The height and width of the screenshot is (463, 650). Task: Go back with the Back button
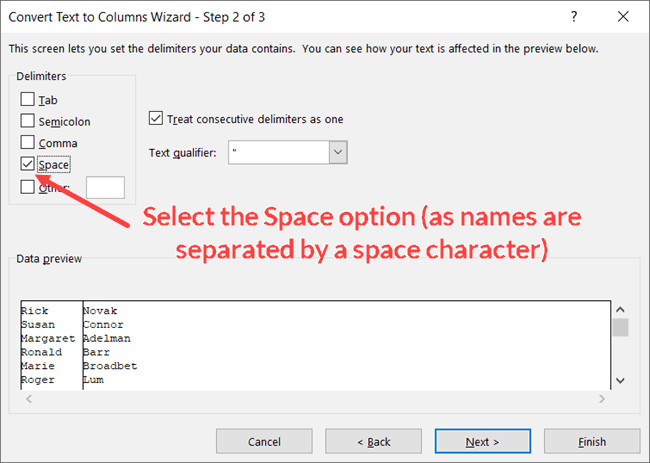coord(373,441)
